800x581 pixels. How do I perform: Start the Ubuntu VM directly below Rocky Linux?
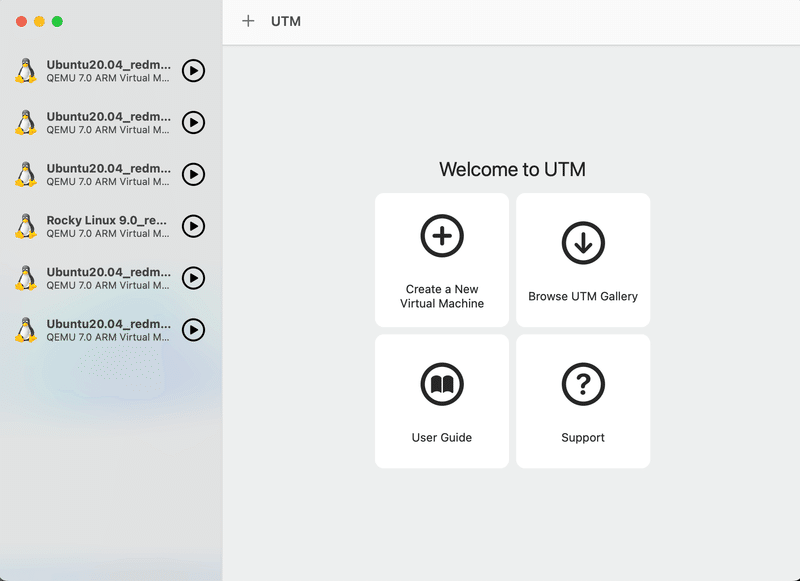[193, 278]
